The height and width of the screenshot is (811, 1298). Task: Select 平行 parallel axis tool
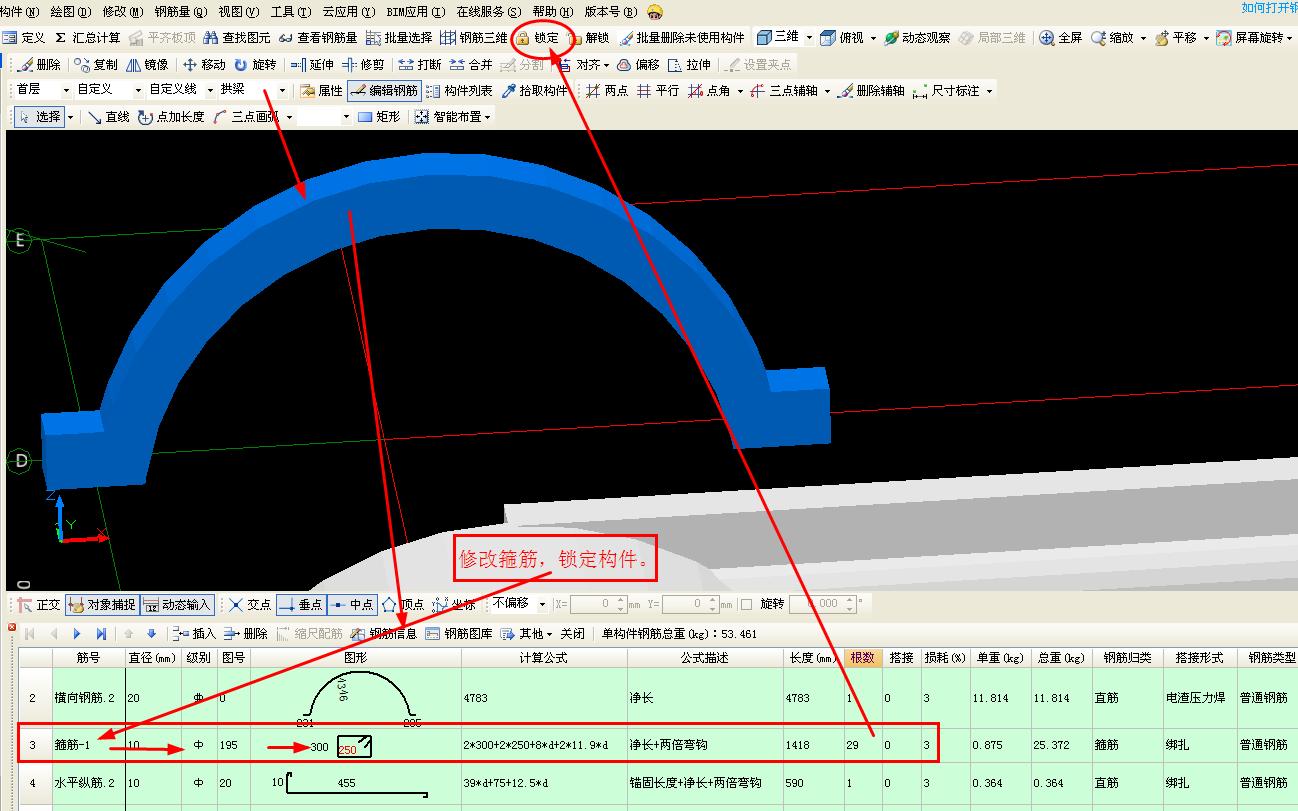click(x=658, y=91)
